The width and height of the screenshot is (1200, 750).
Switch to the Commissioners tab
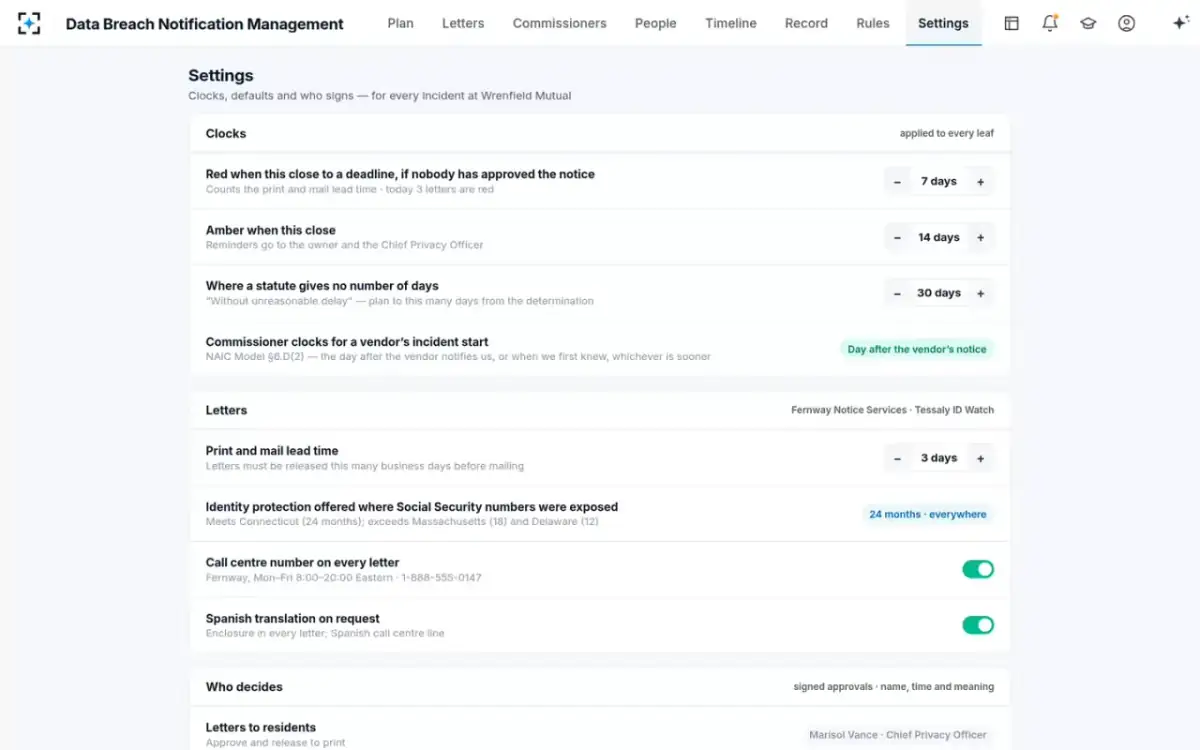559,23
